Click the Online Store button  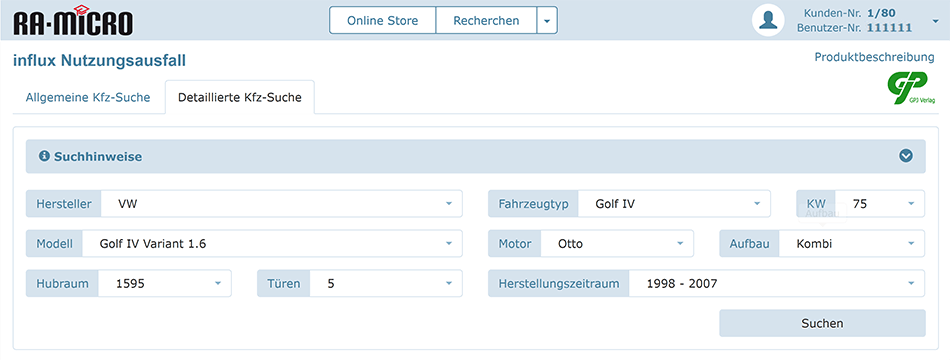tap(382, 21)
